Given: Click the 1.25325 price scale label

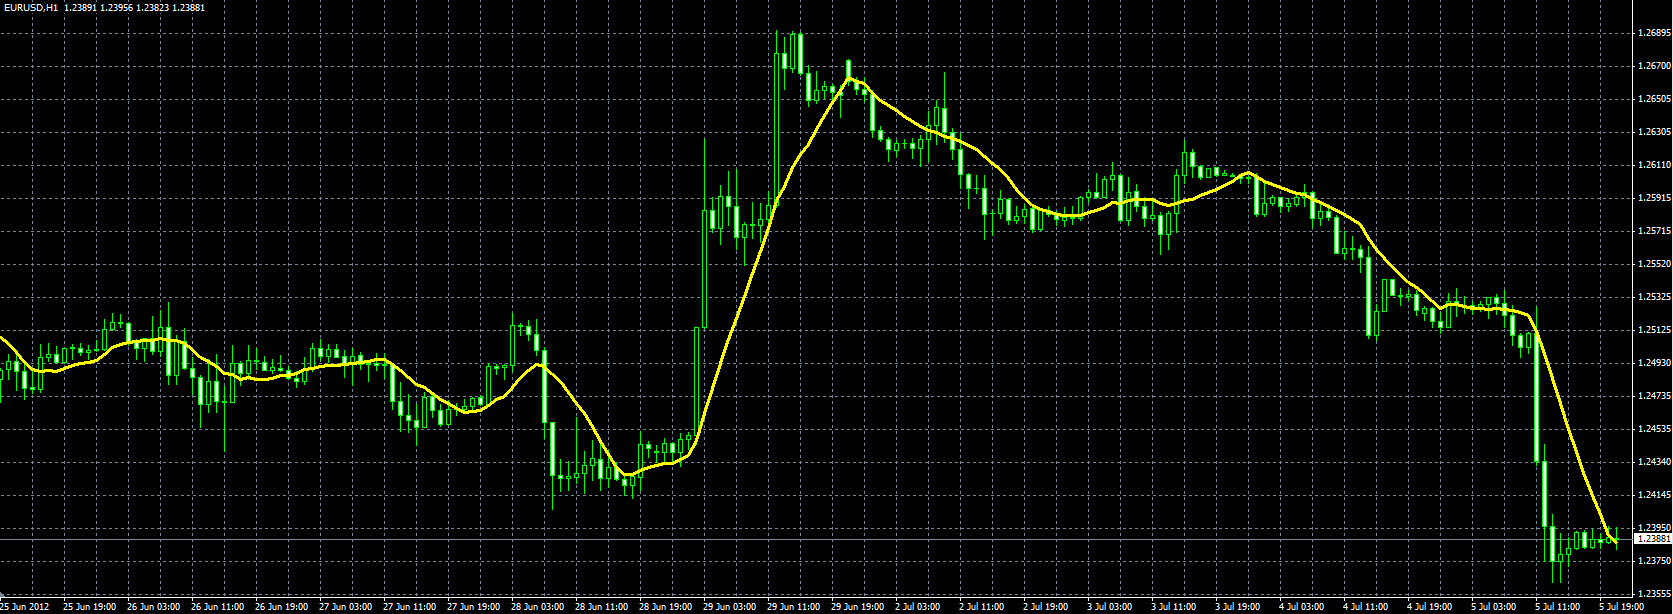Looking at the screenshot, I should 1654,297.
